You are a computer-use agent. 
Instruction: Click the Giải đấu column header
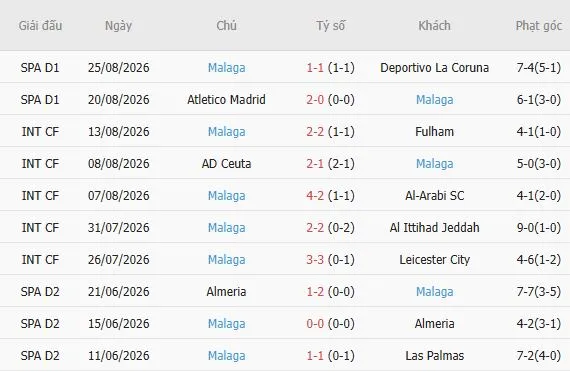(40, 26)
